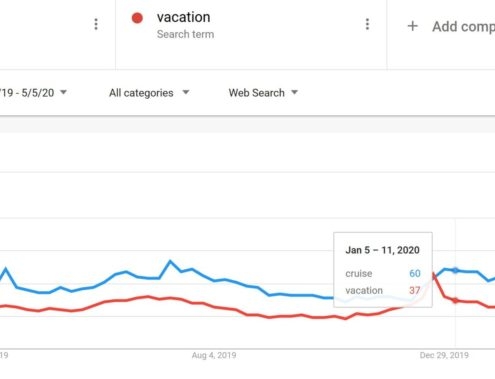Open the date range dropdown ending 5/5/20
The height and width of the screenshot is (379, 495).
click(x=33, y=93)
